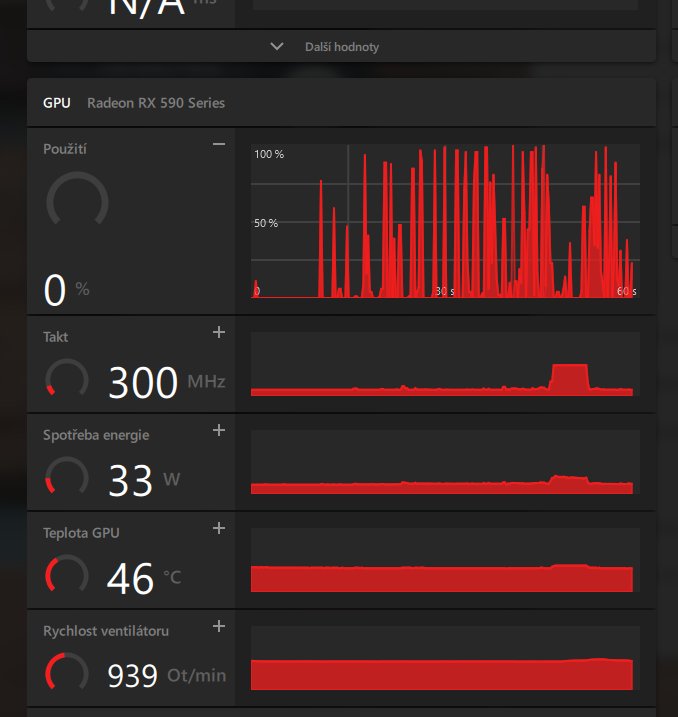Image resolution: width=678 pixels, height=717 pixels.
Task: Select the GPU Radeon RX 590 Series header
Action: pos(134,103)
